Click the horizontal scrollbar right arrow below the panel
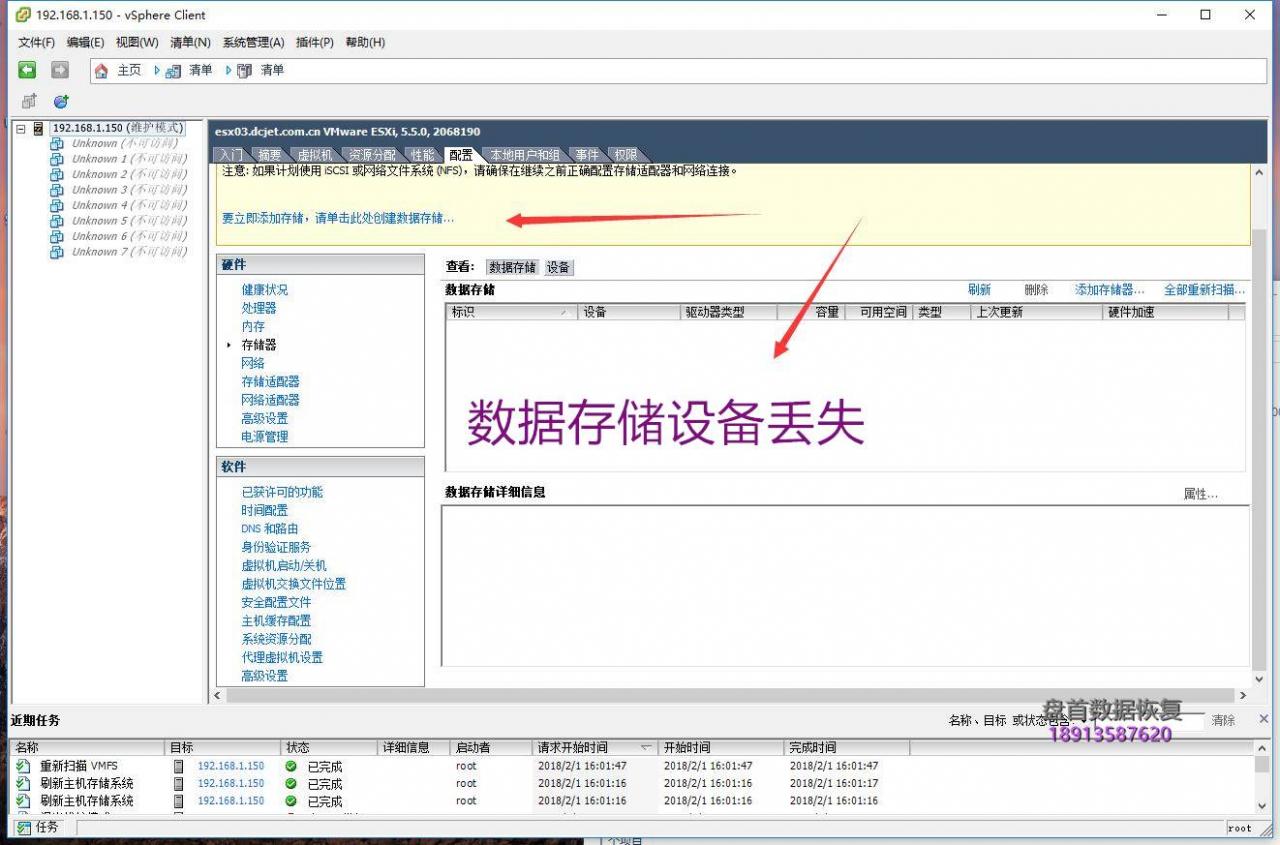The width and height of the screenshot is (1280, 845). (1243, 695)
